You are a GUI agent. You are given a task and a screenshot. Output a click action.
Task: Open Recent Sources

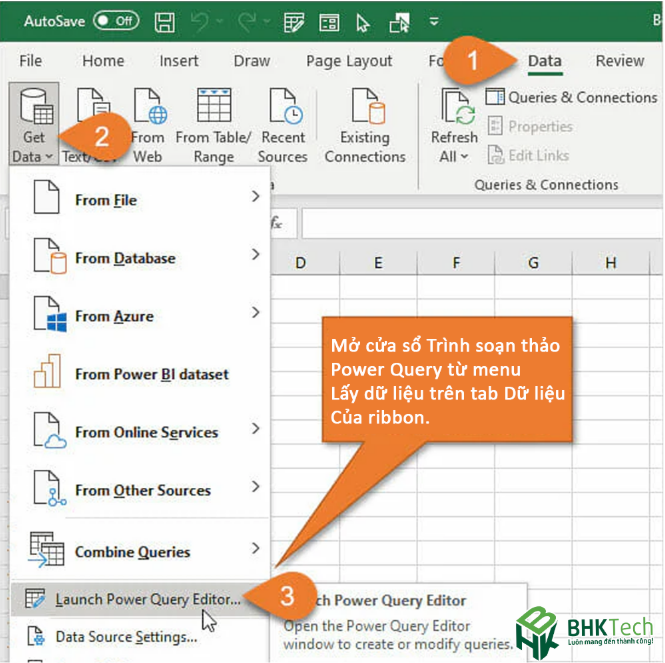point(283,126)
